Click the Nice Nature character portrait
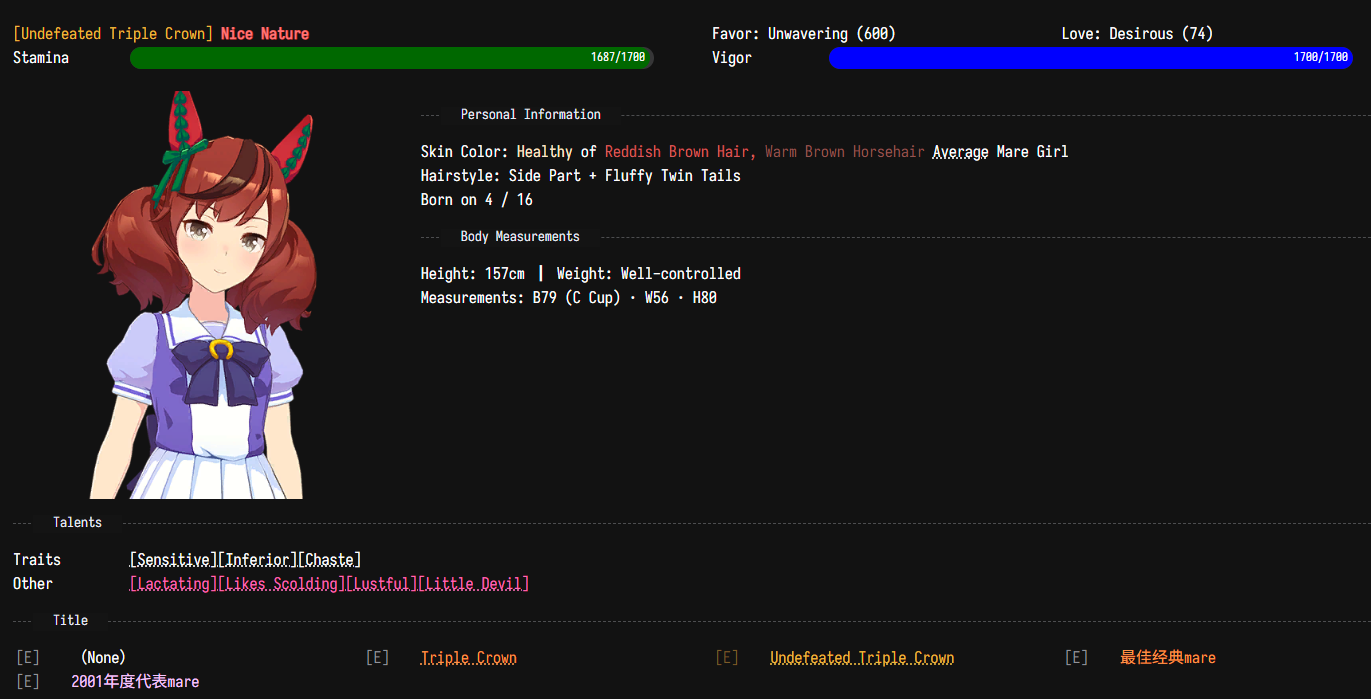This screenshot has height=699, width=1371. point(204,295)
